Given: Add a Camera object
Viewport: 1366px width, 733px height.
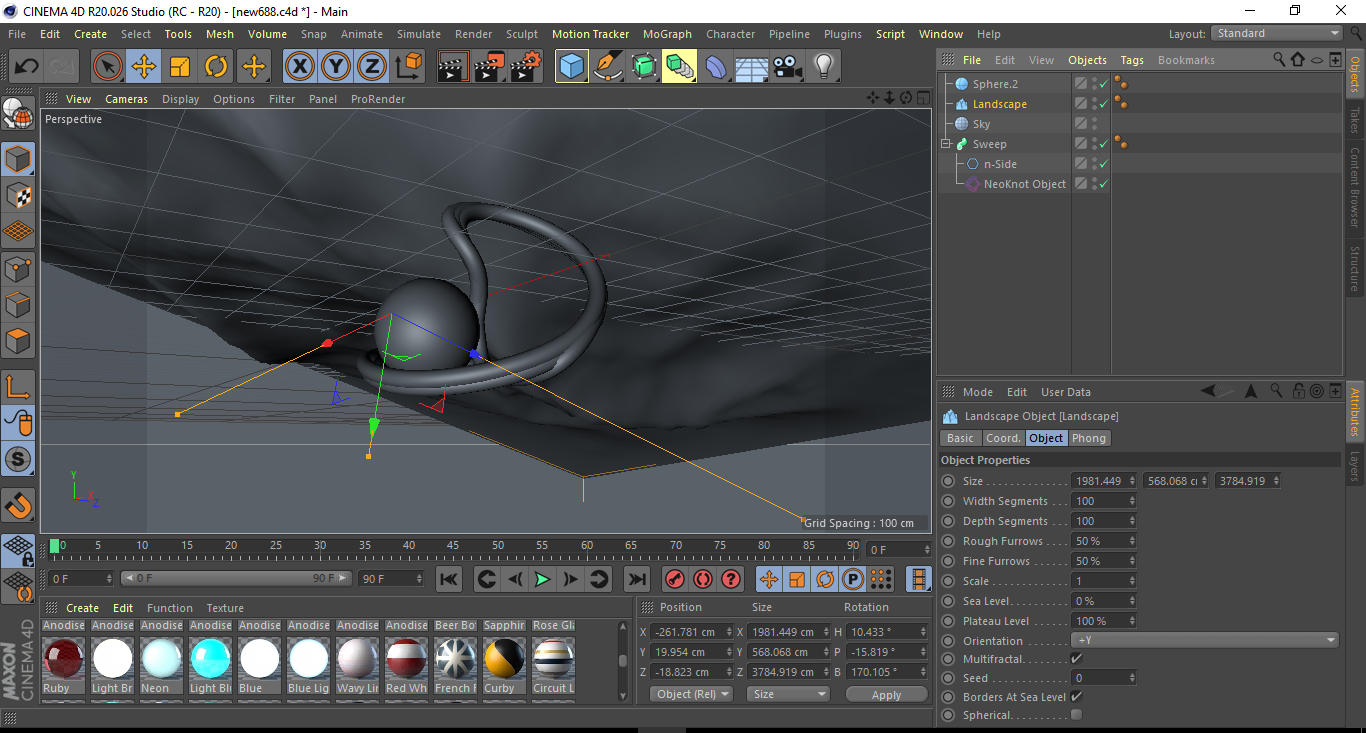Looking at the screenshot, I should [x=788, y=67].
